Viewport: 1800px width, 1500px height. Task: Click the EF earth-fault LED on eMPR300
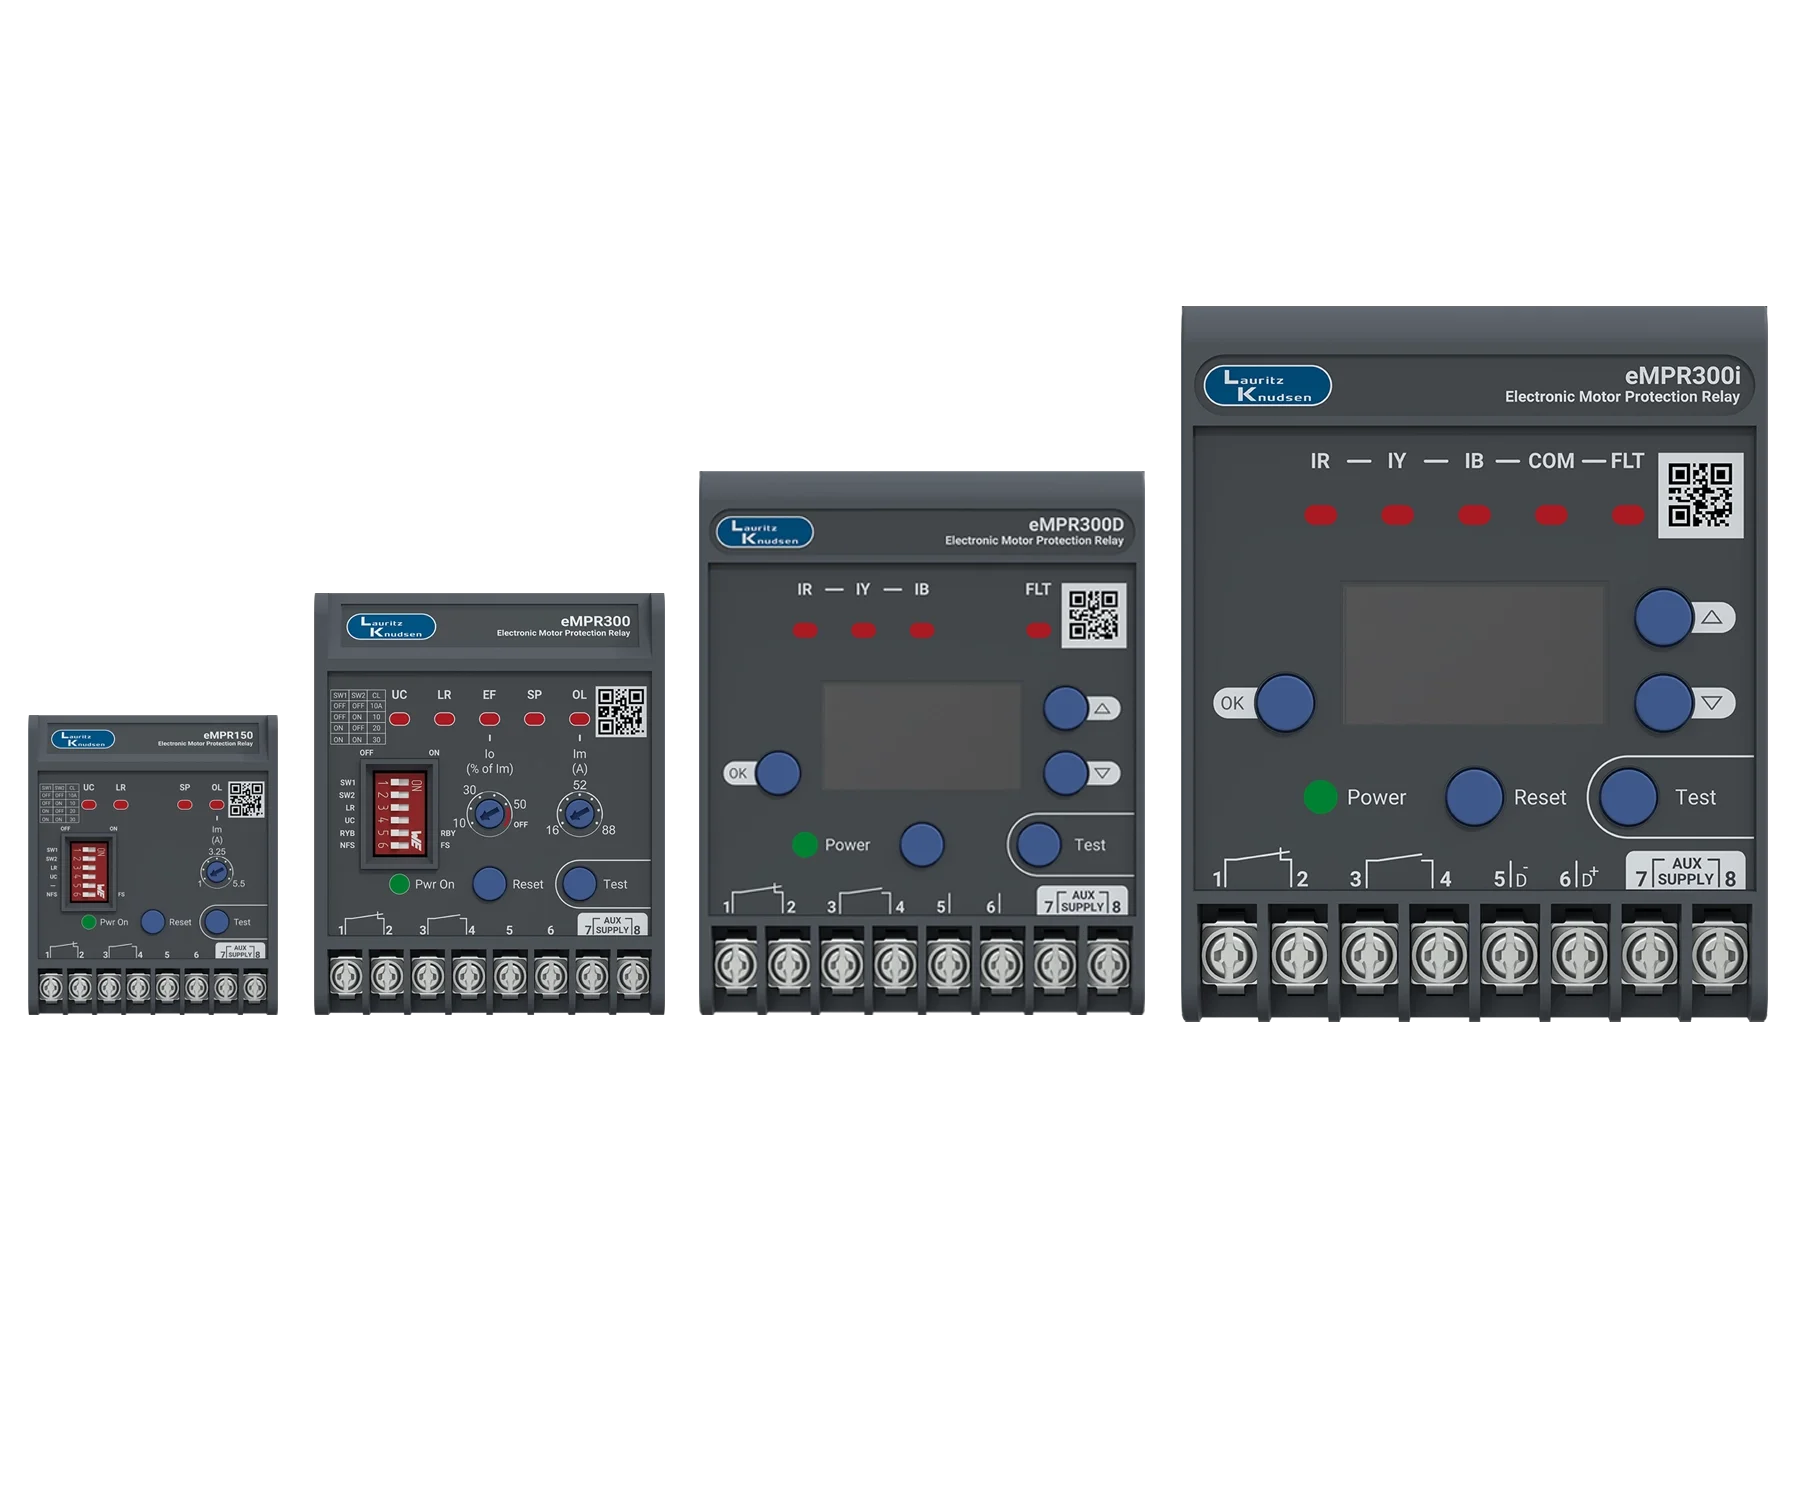(489, 718)
